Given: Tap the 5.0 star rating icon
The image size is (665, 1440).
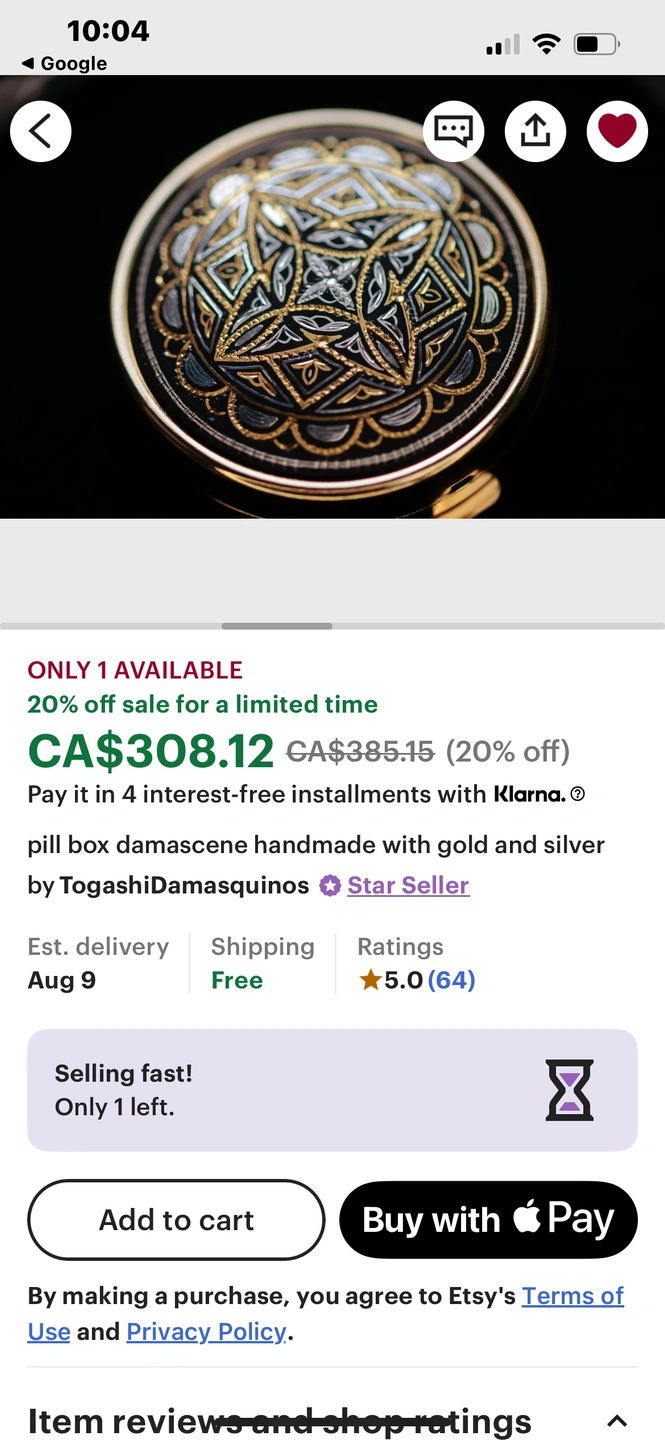Looking at the screenshot, I should (371, 980).
